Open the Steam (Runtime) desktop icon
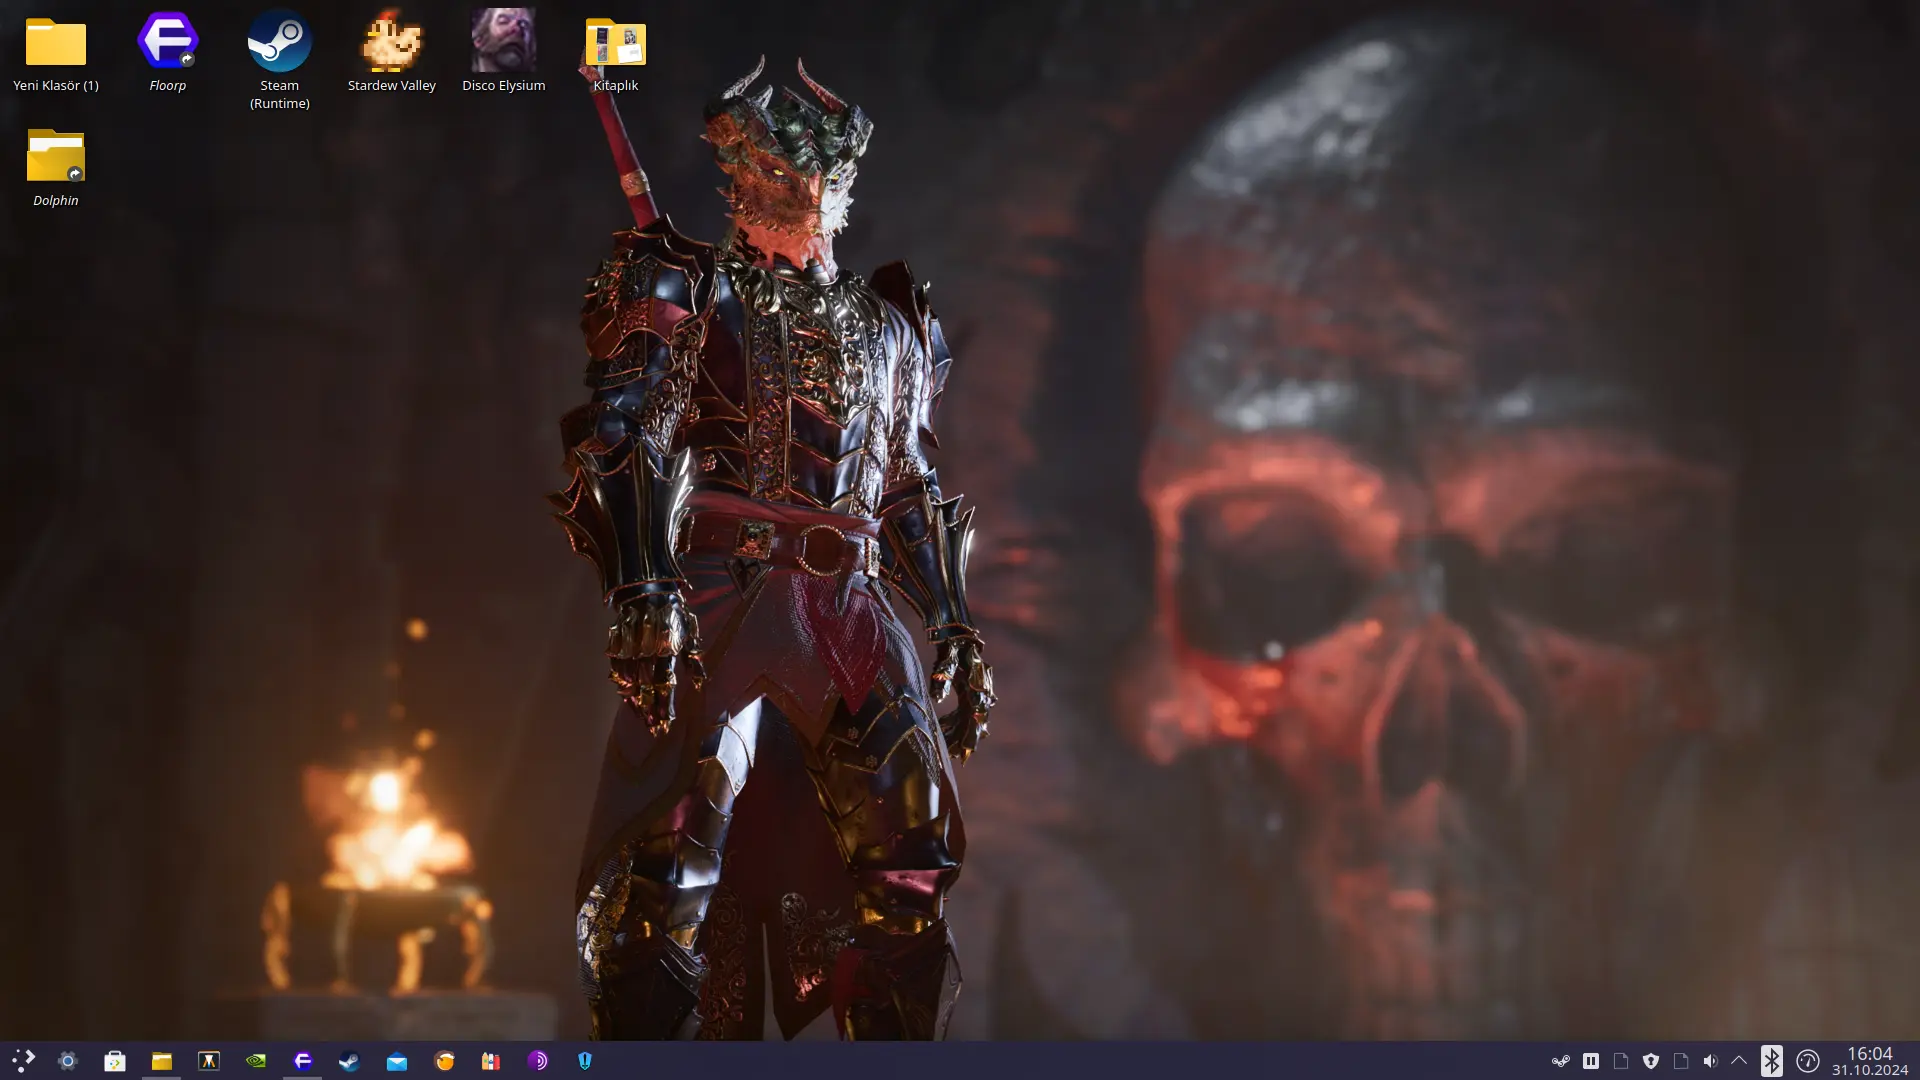The width and height of the screenshot is (1920, 1080). coord(280,60)
